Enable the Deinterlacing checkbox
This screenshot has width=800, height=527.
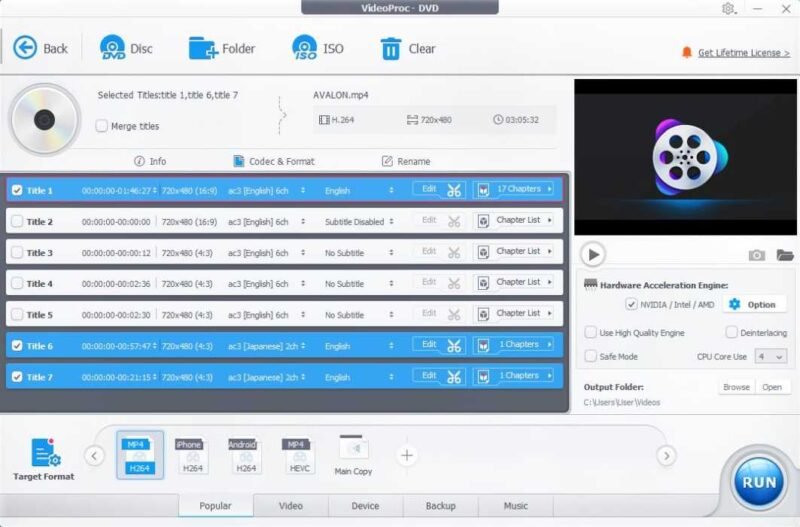point(731,333)
